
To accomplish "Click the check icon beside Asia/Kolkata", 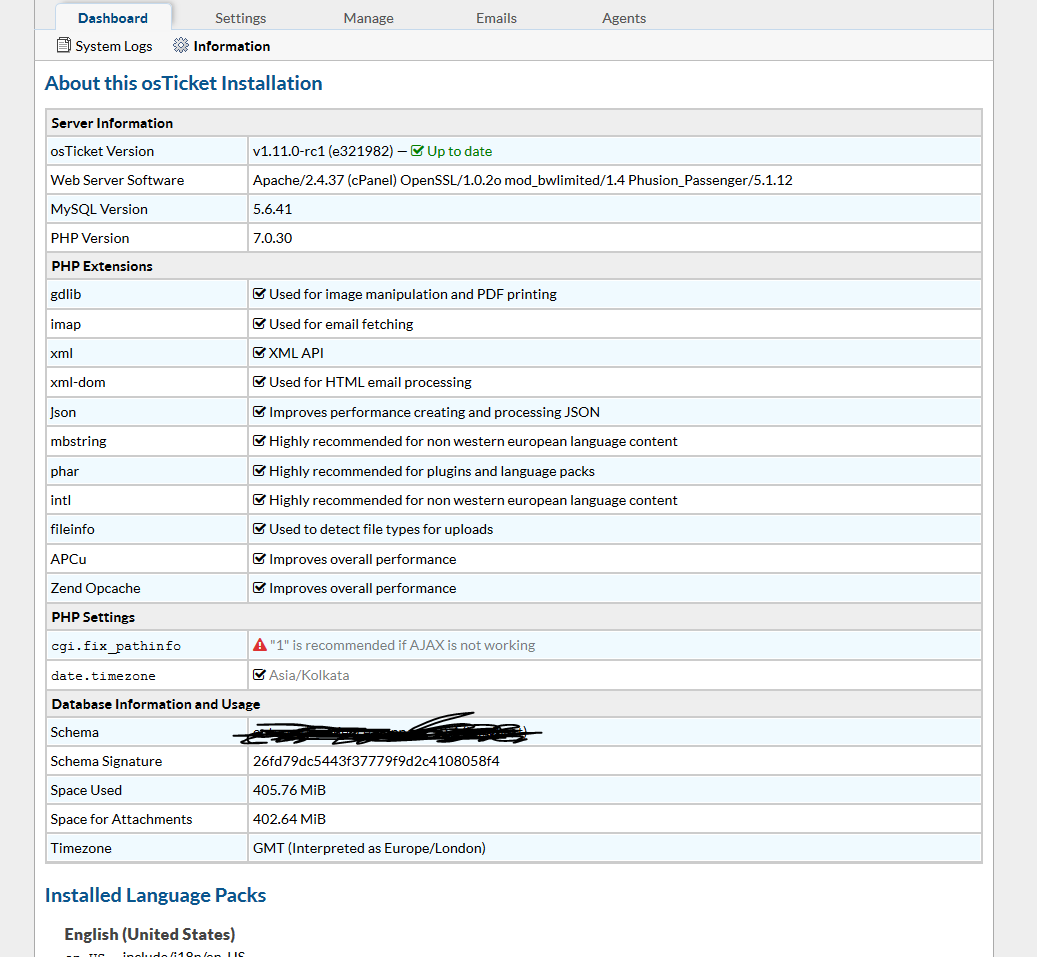I will click(259, 675).
